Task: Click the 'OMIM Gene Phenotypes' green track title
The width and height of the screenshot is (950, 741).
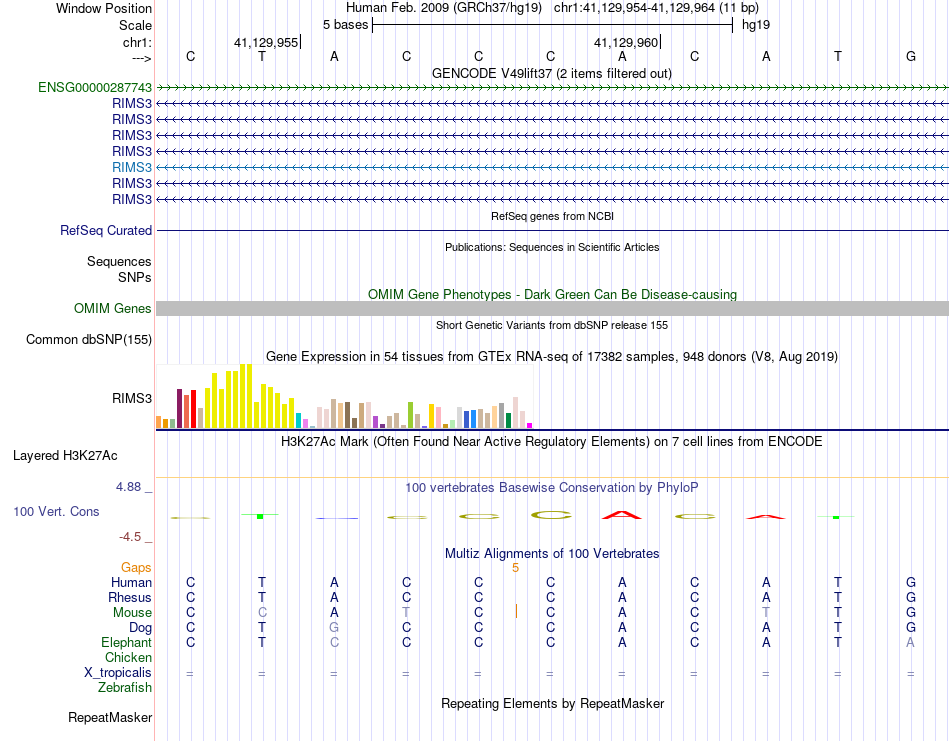Action: pyautogui.click(x=553, y=294)
